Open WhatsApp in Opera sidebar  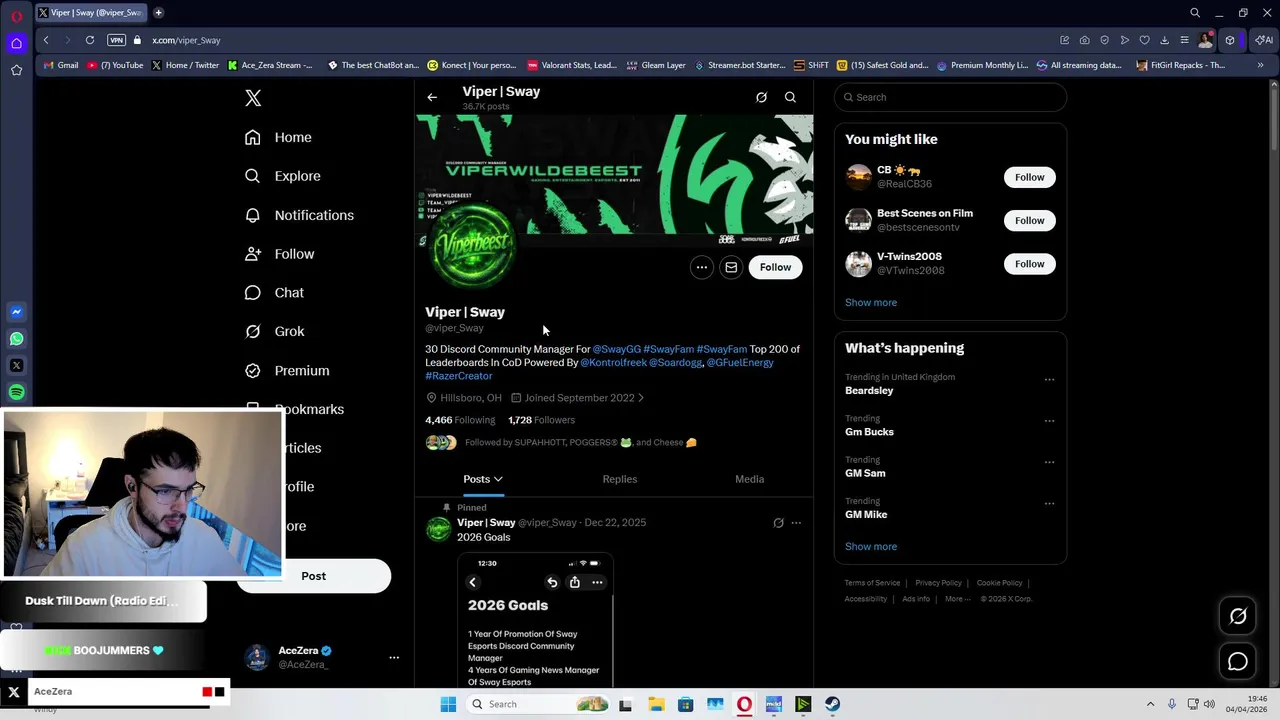(x=16, y=339)
